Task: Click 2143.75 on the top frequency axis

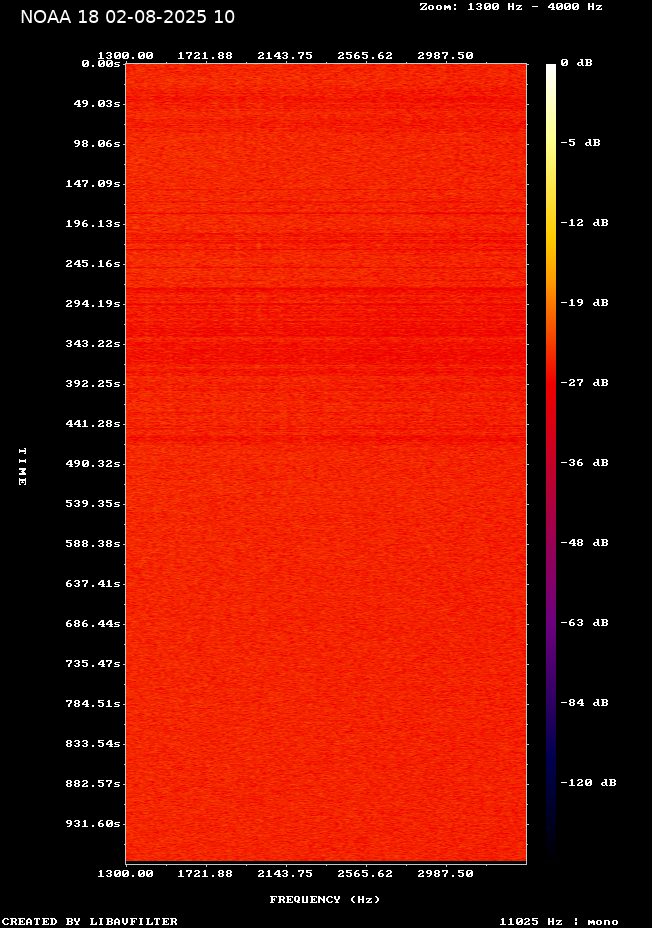Action: point(285,55)
